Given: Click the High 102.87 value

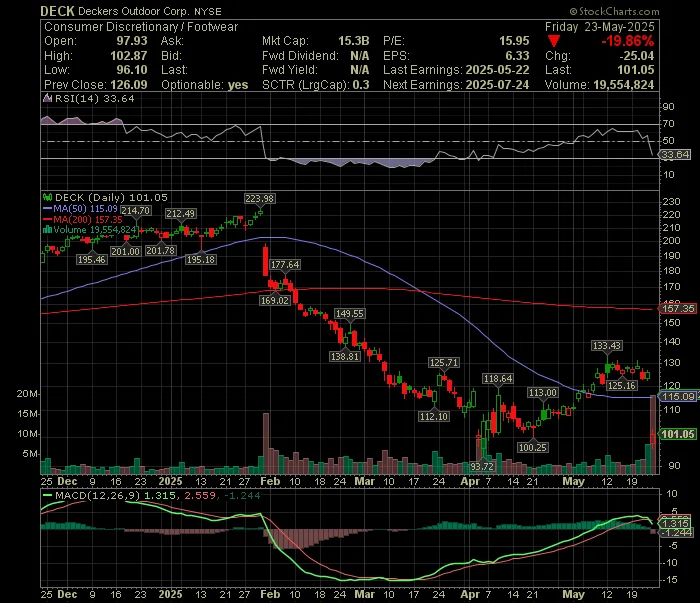Looking at the screenshot, I should pos(129,56).
